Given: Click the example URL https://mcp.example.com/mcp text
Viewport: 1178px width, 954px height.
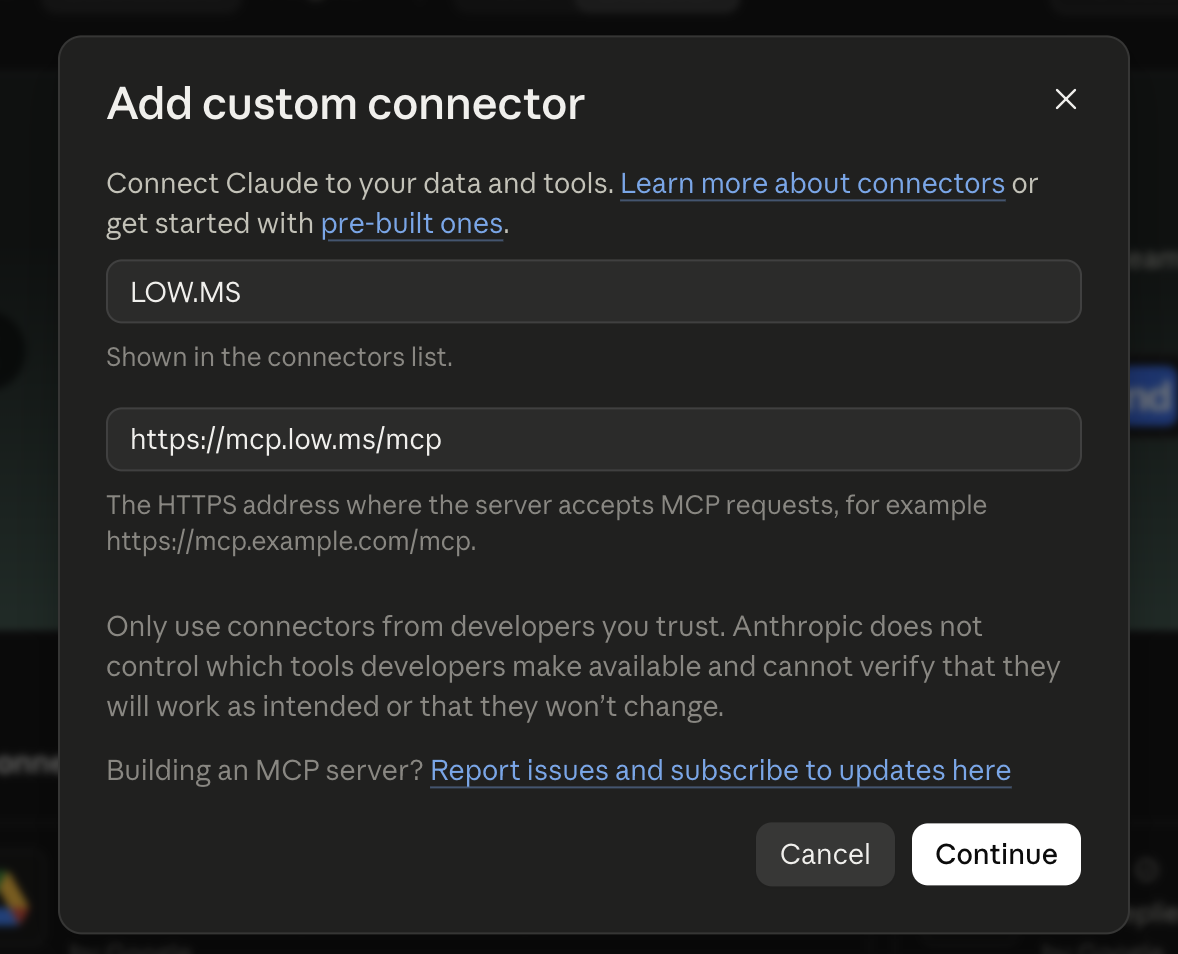Looking at the screenshot, I should click(x=291, y=542).
